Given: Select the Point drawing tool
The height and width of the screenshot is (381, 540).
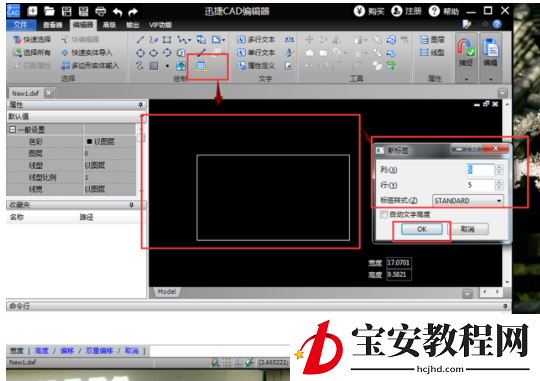Looking at the screenshot, I should [167, 65].
